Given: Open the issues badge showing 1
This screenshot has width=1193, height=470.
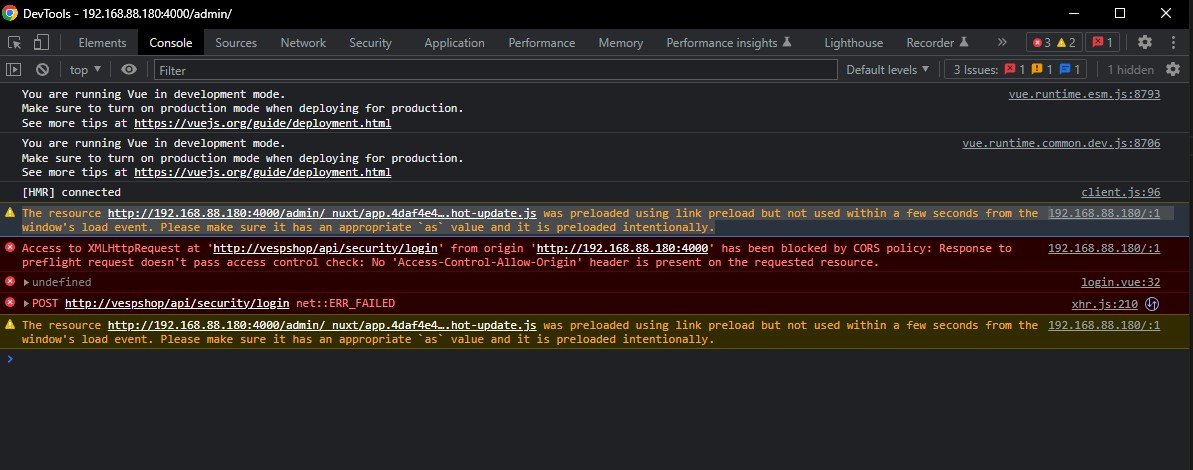Looking at the screenshot, I should pos(1102,43).
